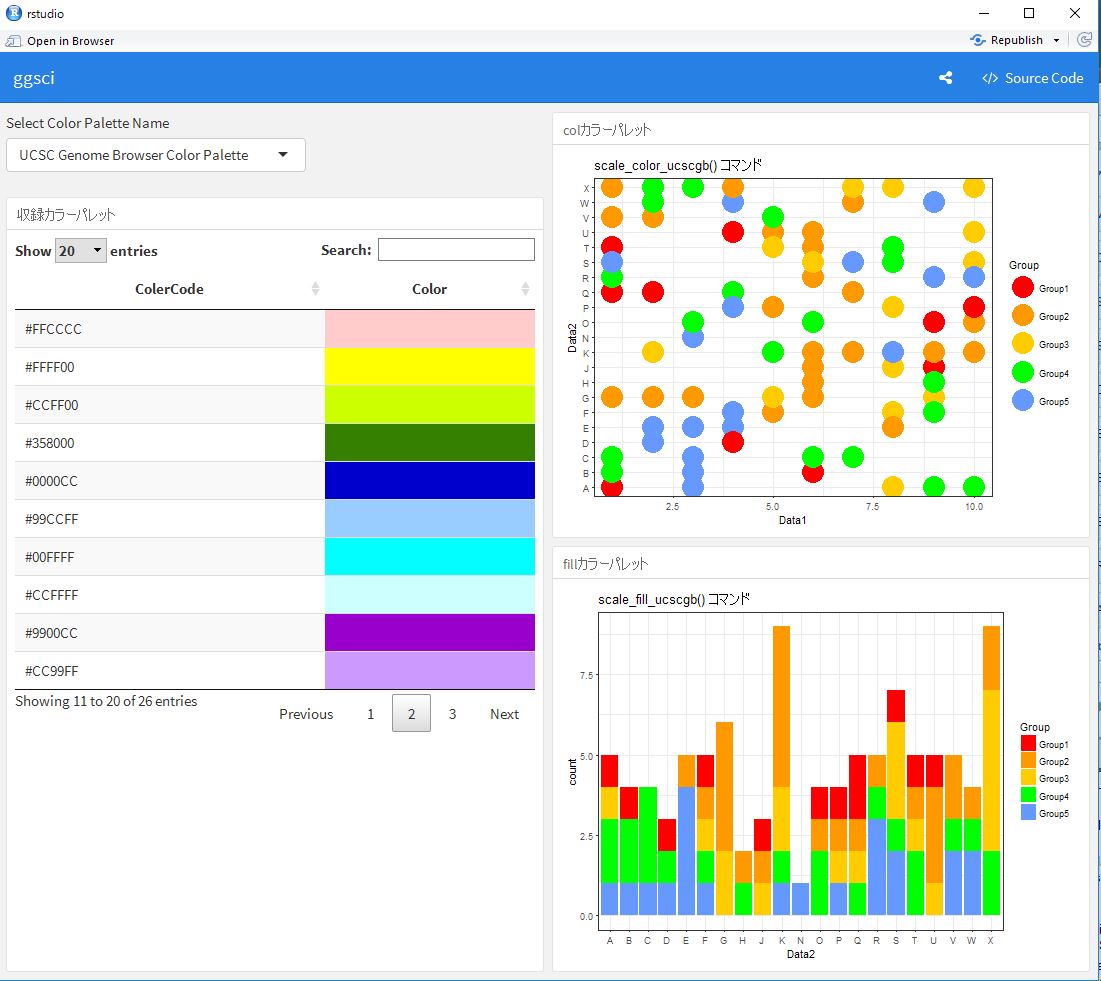Sort the table by Color column
Image resolution: width=1101 pixels, height=981 pixels.
tap(429, 289)
